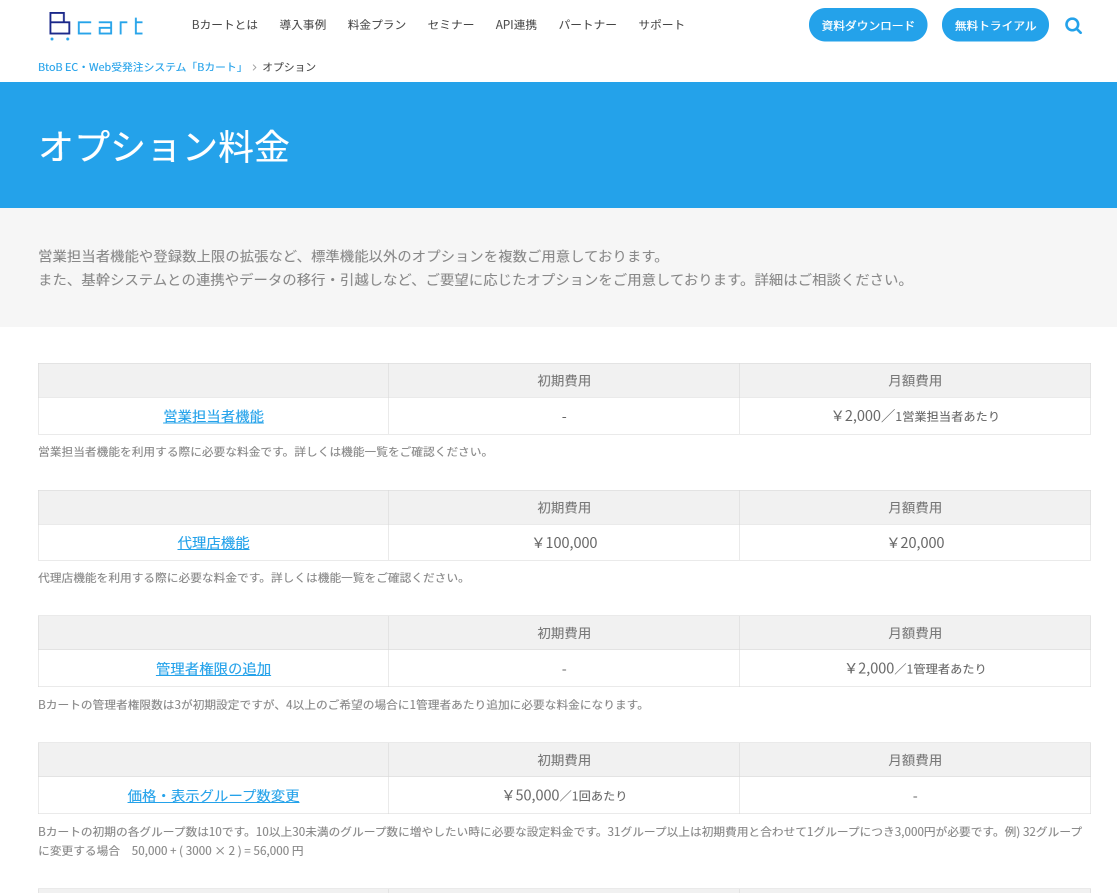Start the 無料トライアル button

994,25
